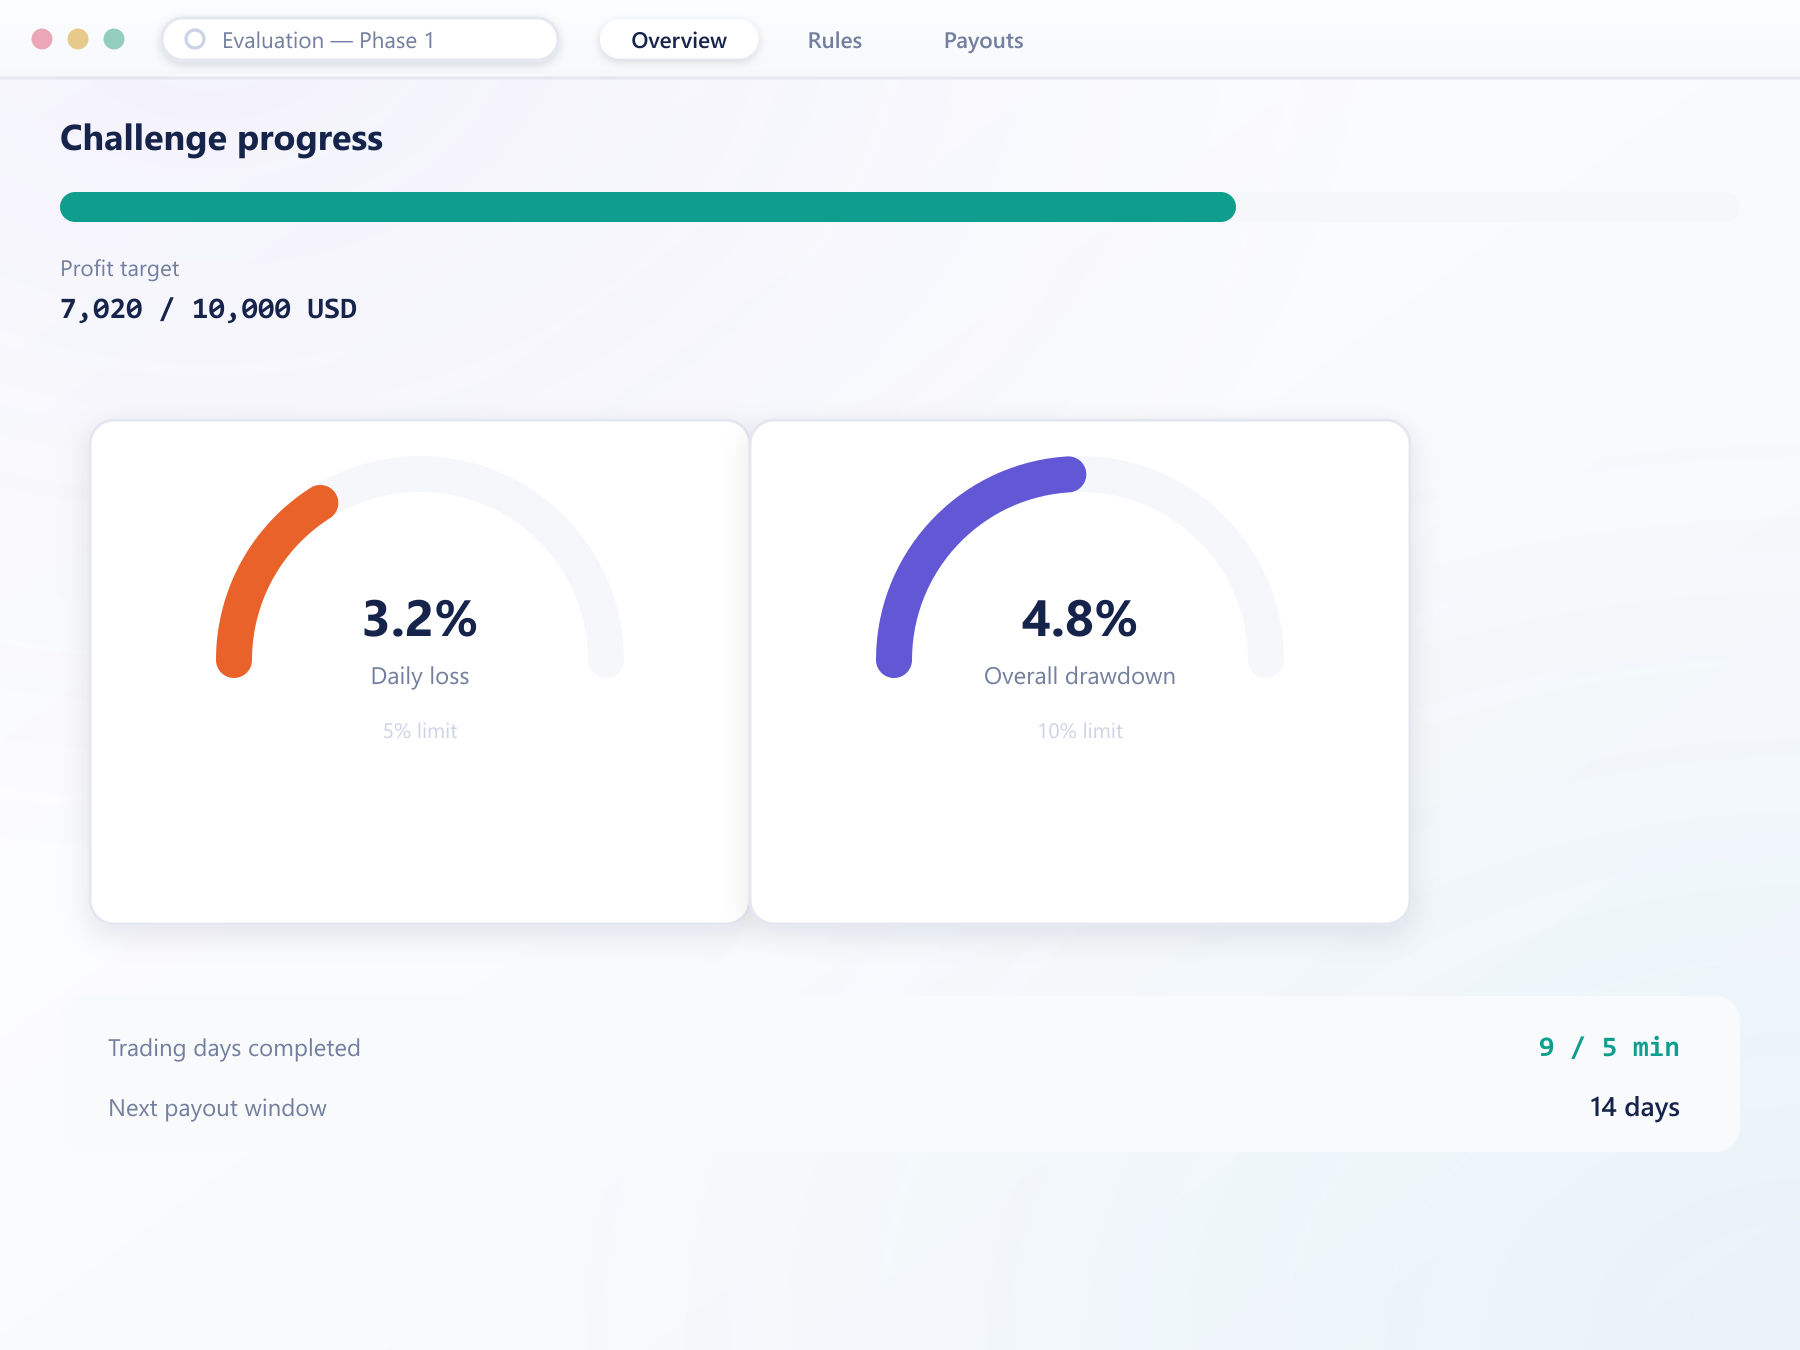Click the 5% limit text
The width and height of the screenshot is (1800, 1350).
tap(420, 731)
